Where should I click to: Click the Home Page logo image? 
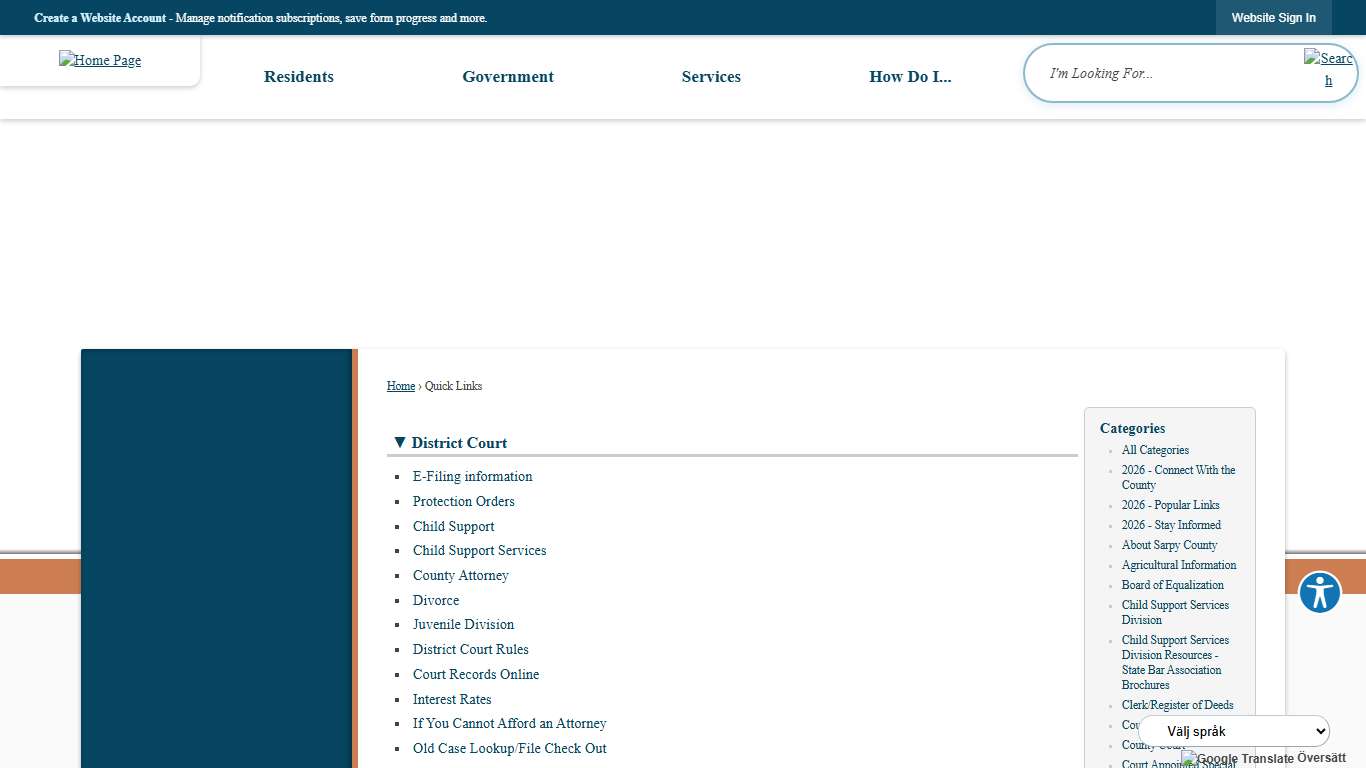pyautogui.click(x=100, y=60)
